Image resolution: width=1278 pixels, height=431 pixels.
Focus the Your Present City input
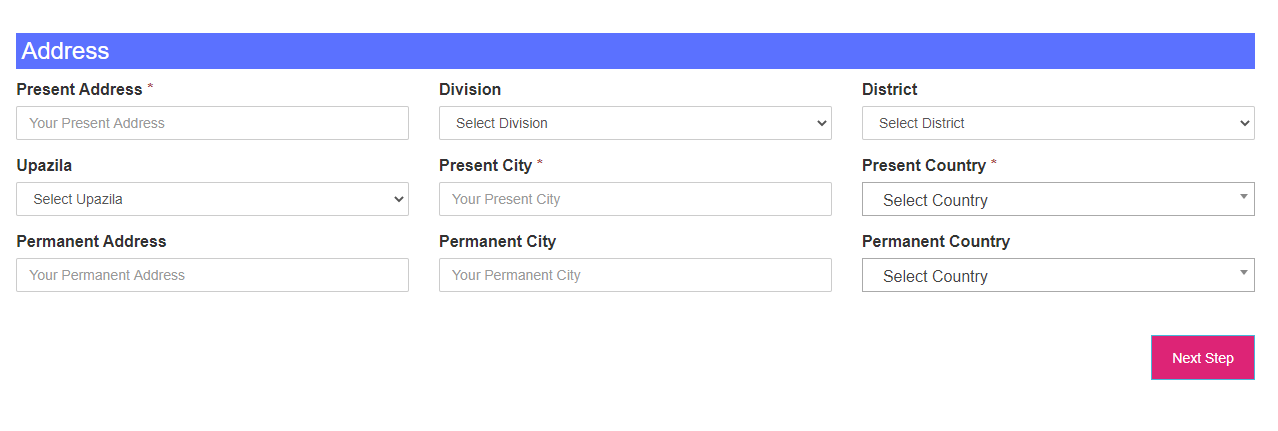(635, 199)
